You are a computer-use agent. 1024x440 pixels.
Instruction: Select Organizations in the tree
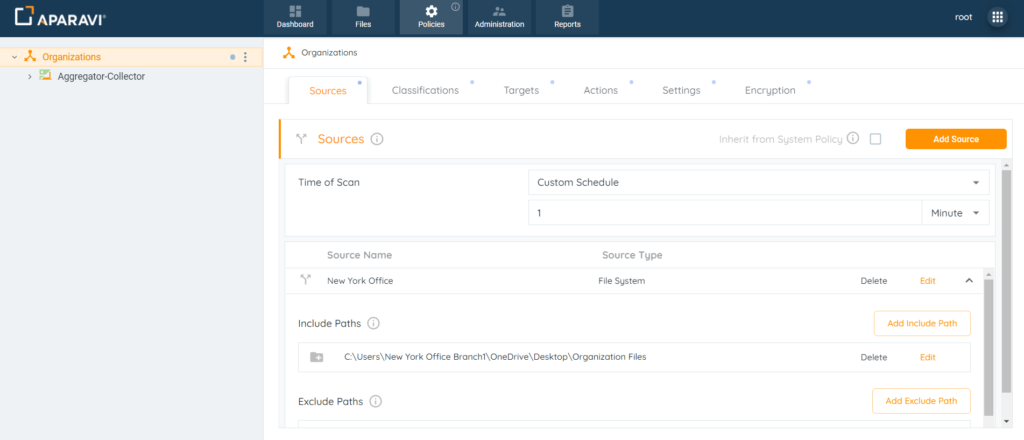[x=72, y=57]
